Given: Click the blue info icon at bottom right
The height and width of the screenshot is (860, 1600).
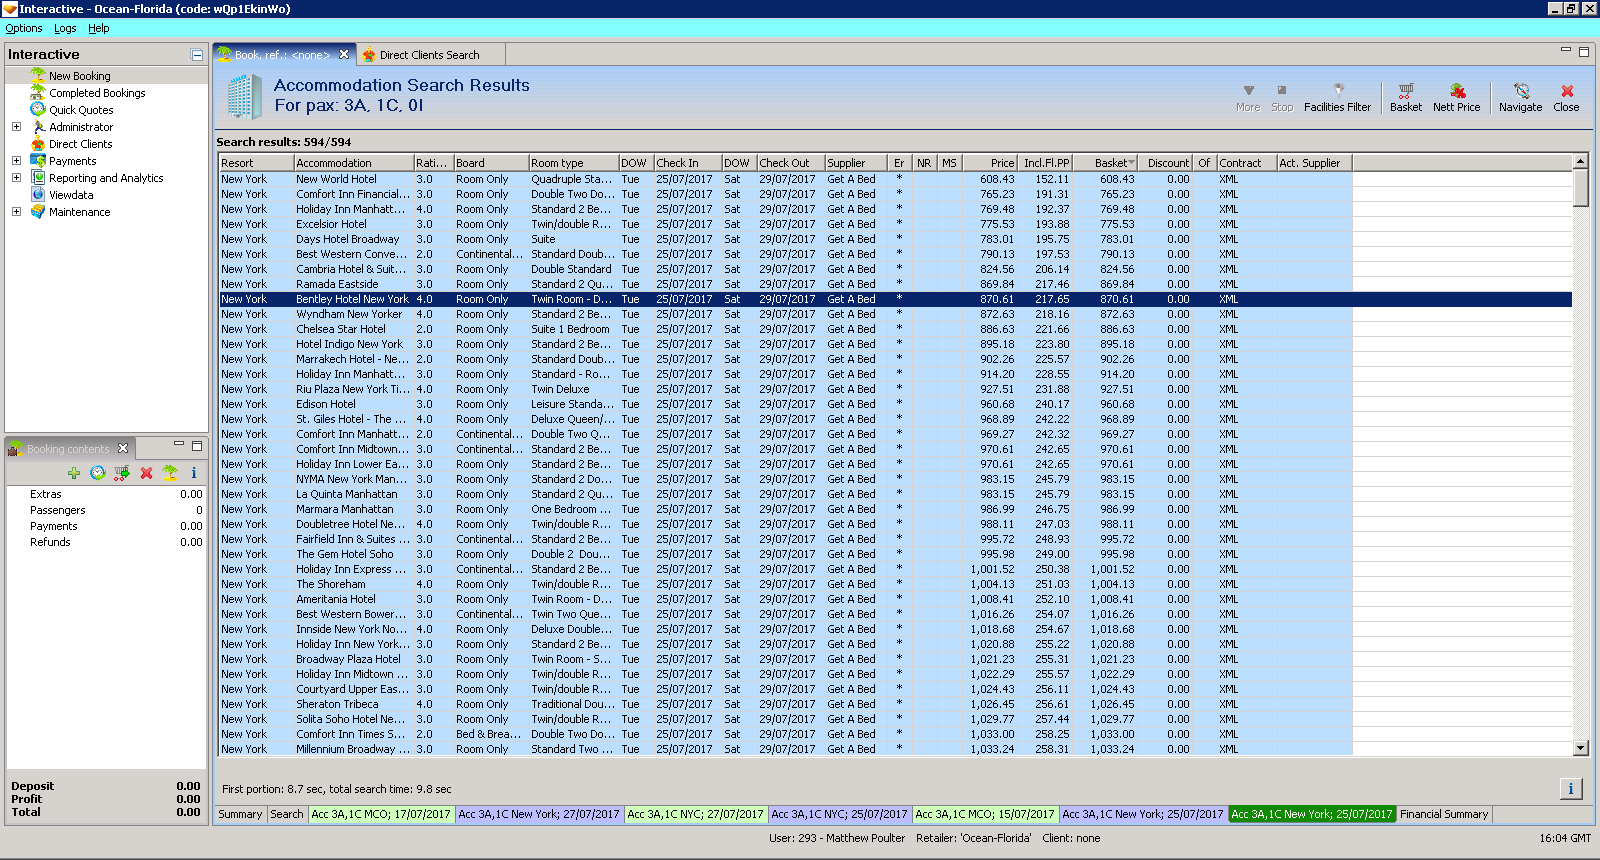Looking at the screenshot, I should tap(1570, 789).
